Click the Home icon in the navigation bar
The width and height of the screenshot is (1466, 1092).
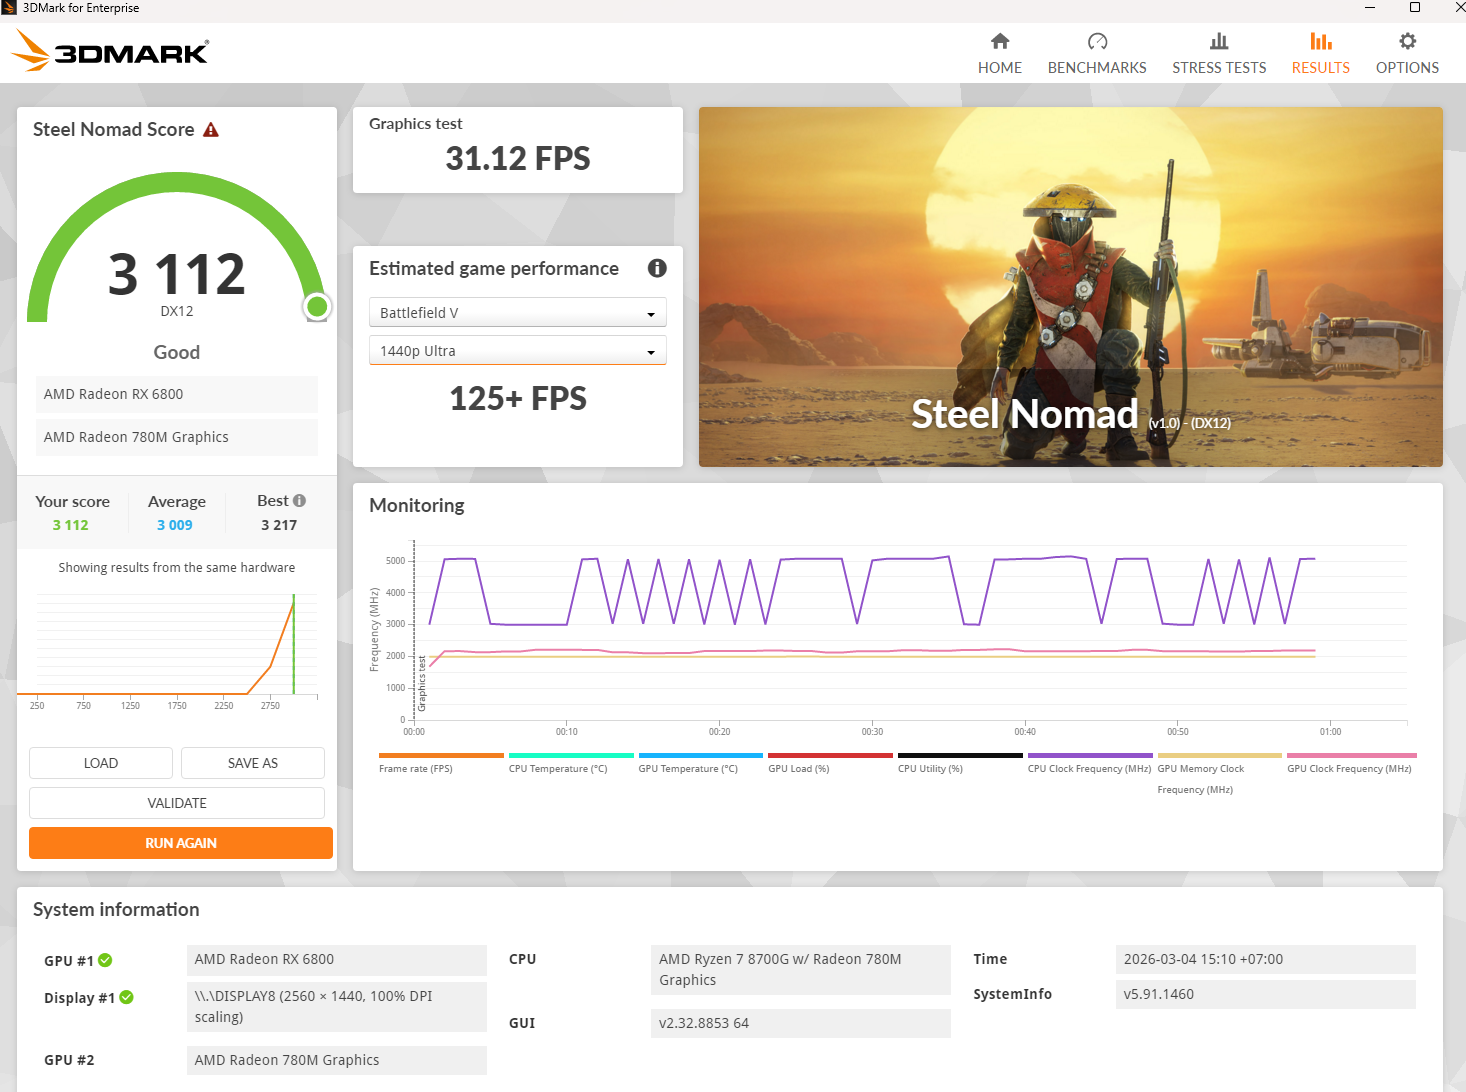click(999, 42)
